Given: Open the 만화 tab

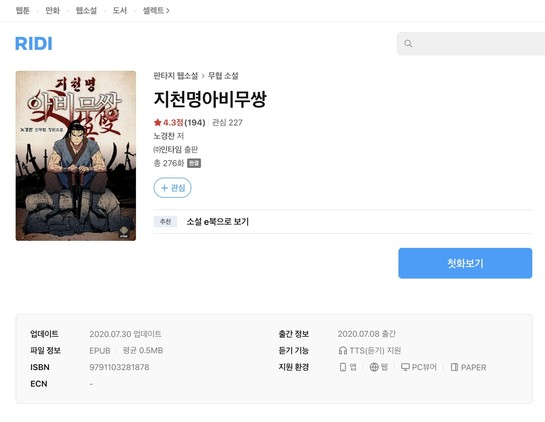Looking at the screenshot, I should tap(52, 11).
